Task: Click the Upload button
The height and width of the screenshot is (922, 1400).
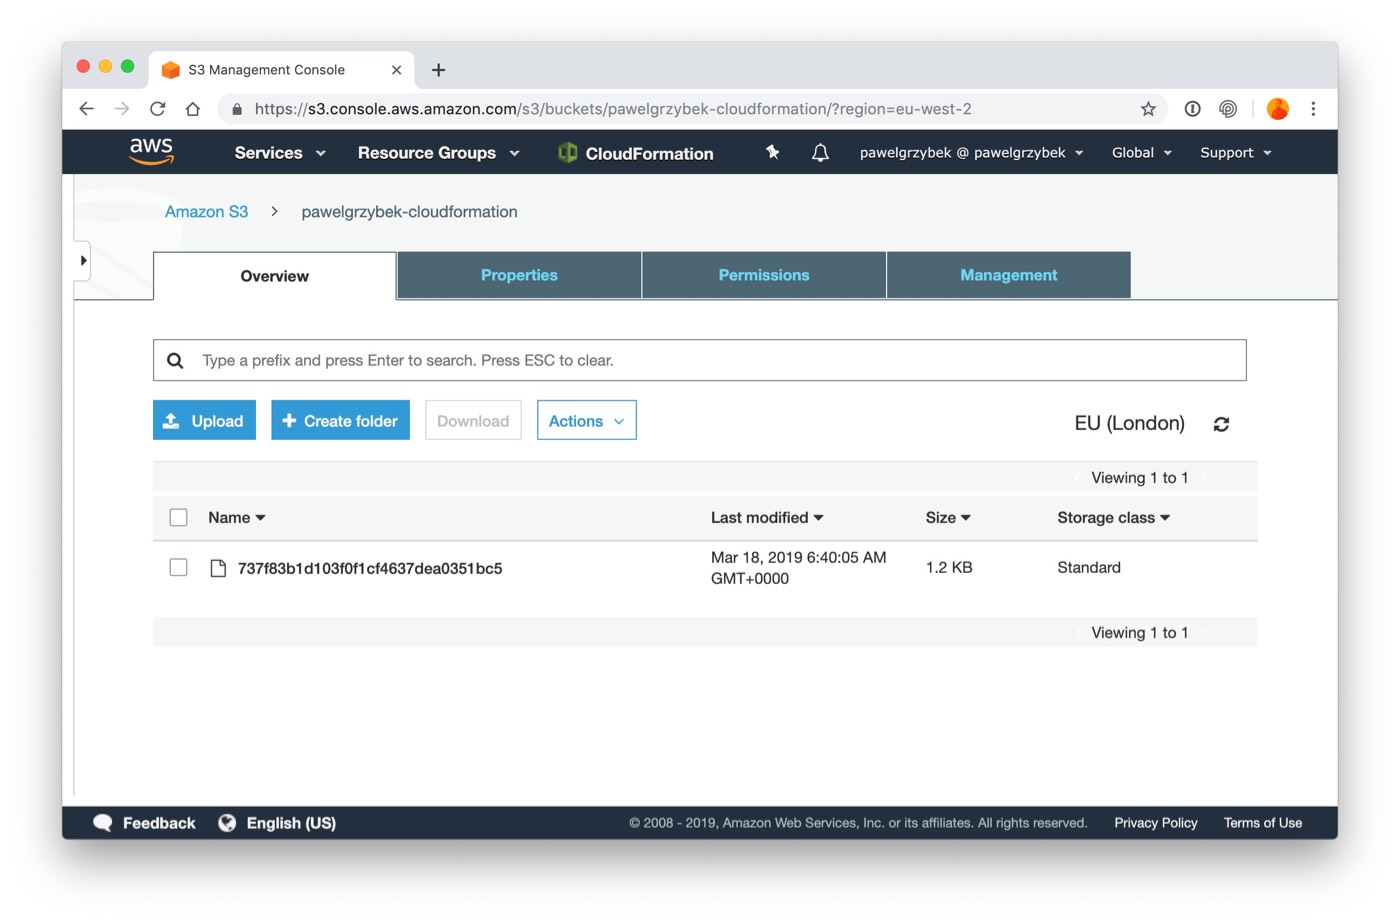Action: [204, 420]
